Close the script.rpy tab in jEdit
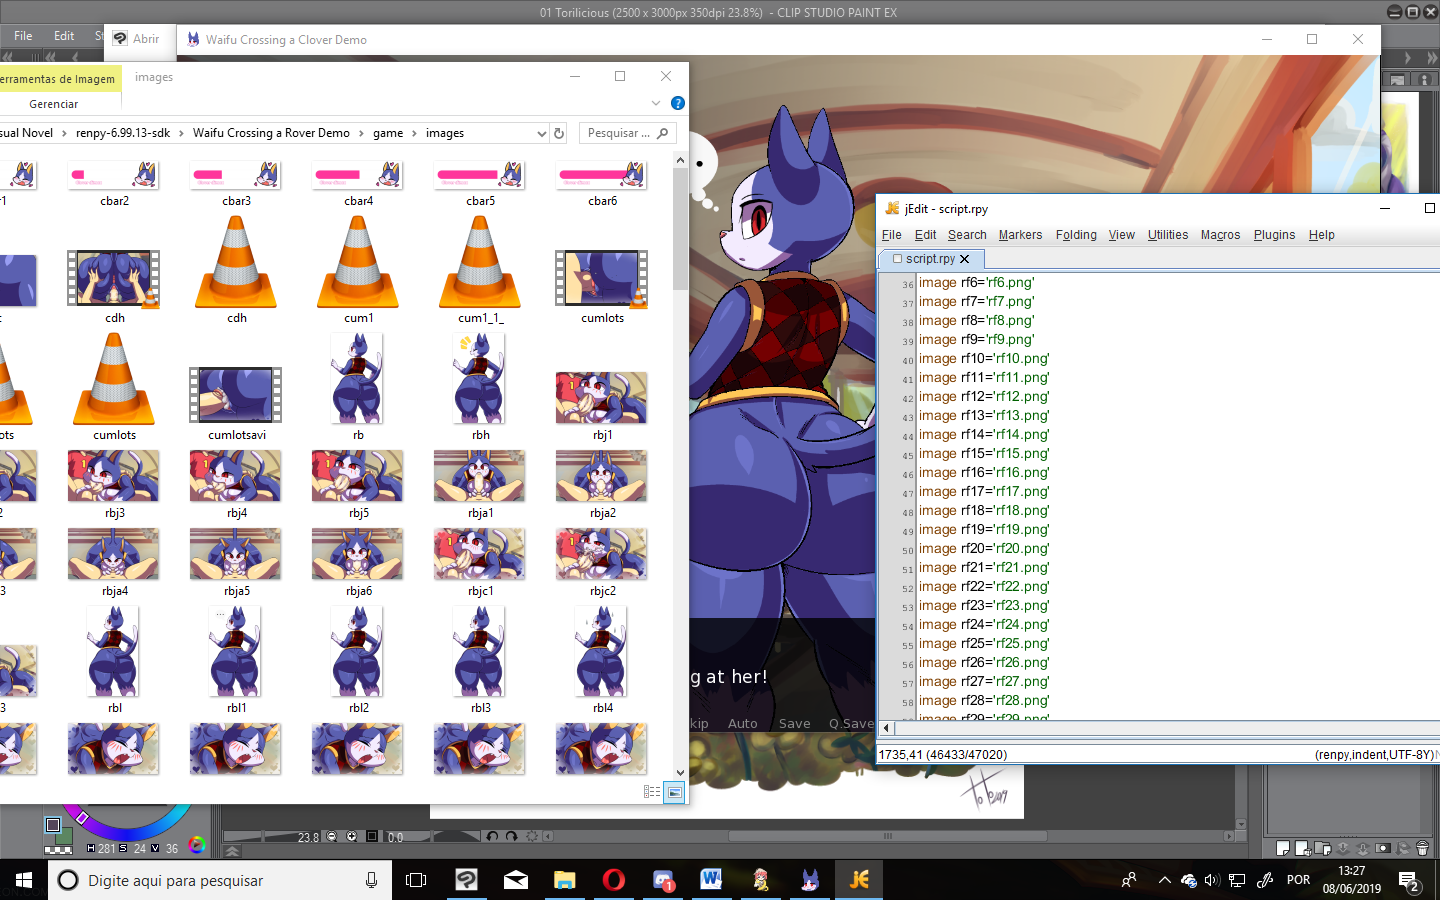The image size is (1440, 900). (x=964, y=258)
